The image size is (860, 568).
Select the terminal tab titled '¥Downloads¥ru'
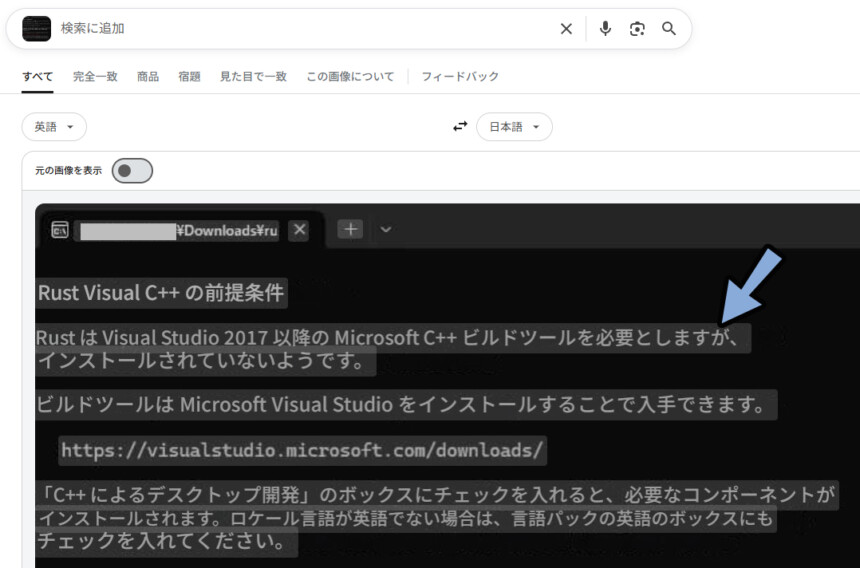click(x=181, y=230)
